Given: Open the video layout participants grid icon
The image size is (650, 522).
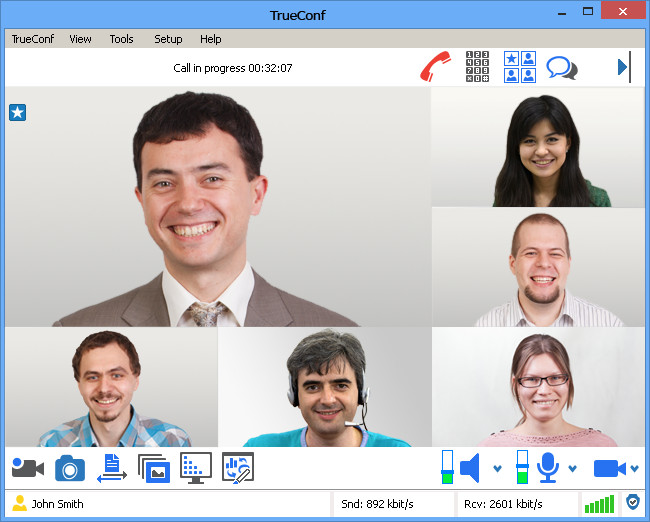Looking at the screenshot, I should (x=520, y=67).
